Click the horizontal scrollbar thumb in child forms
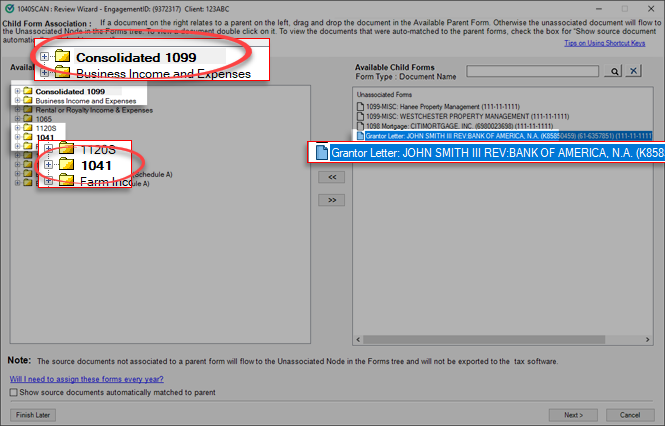 pos(484,339)
